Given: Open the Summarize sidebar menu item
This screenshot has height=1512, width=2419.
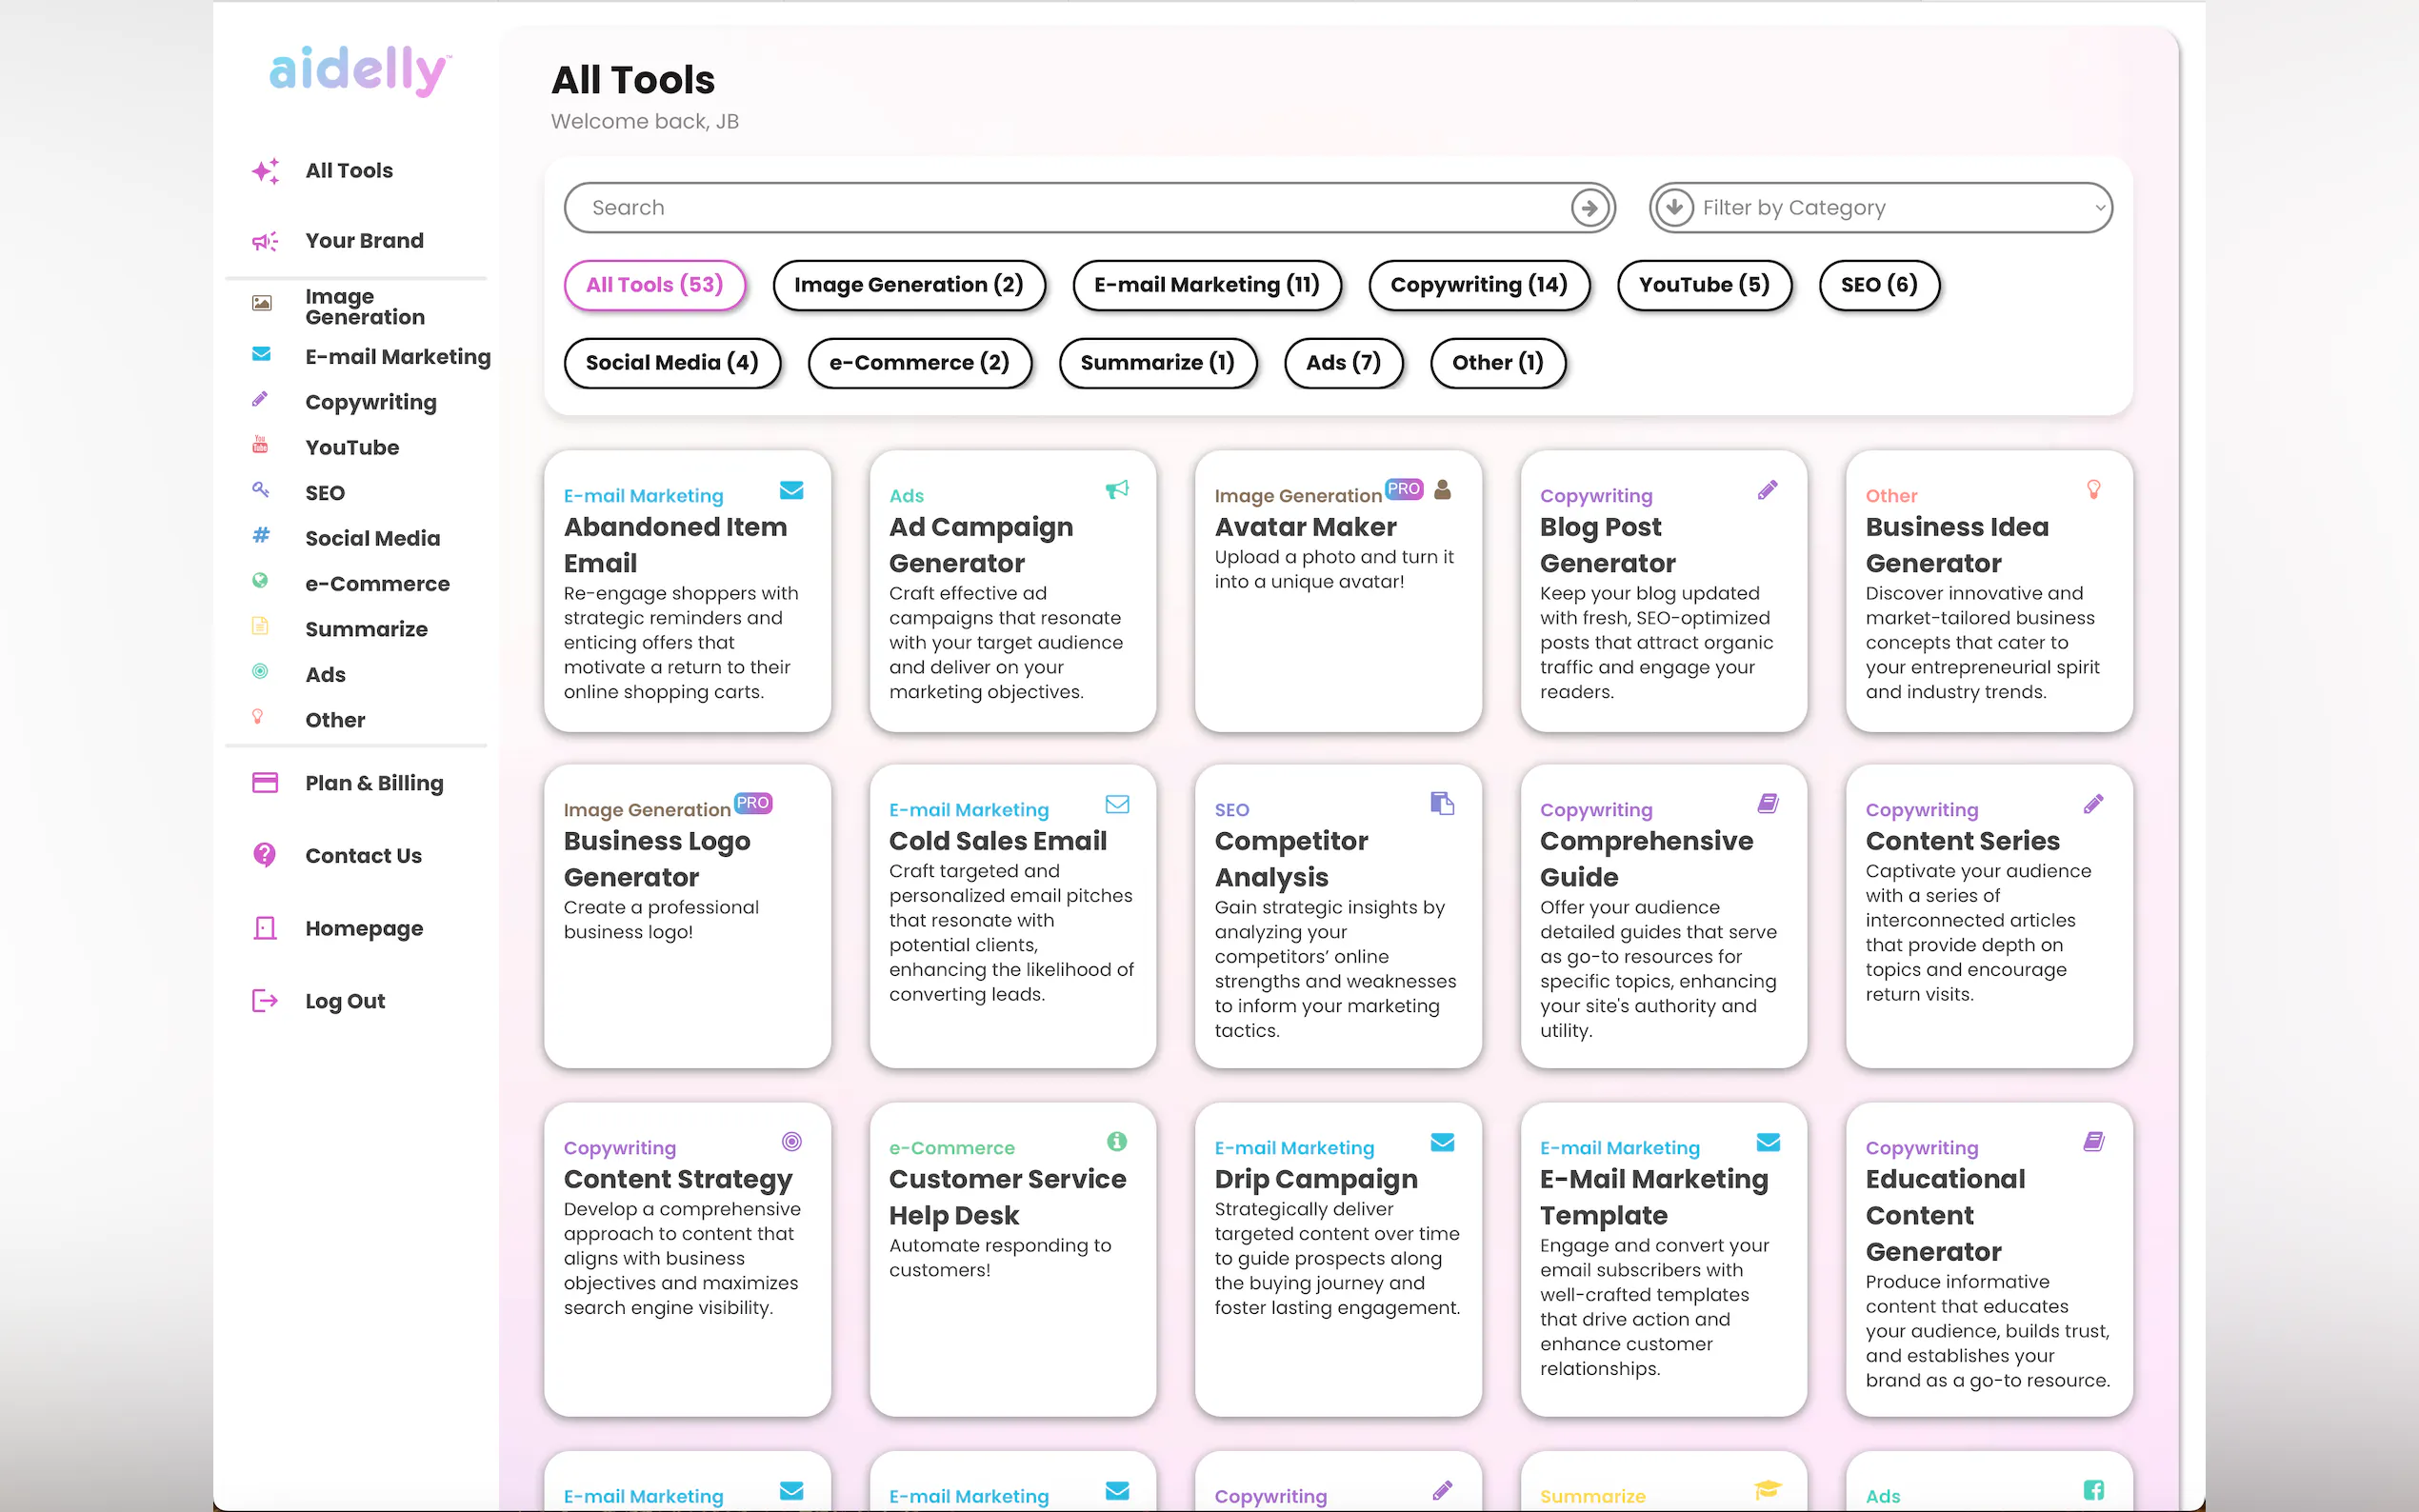Looking at the screenshot, I should [x=366, y=629].
